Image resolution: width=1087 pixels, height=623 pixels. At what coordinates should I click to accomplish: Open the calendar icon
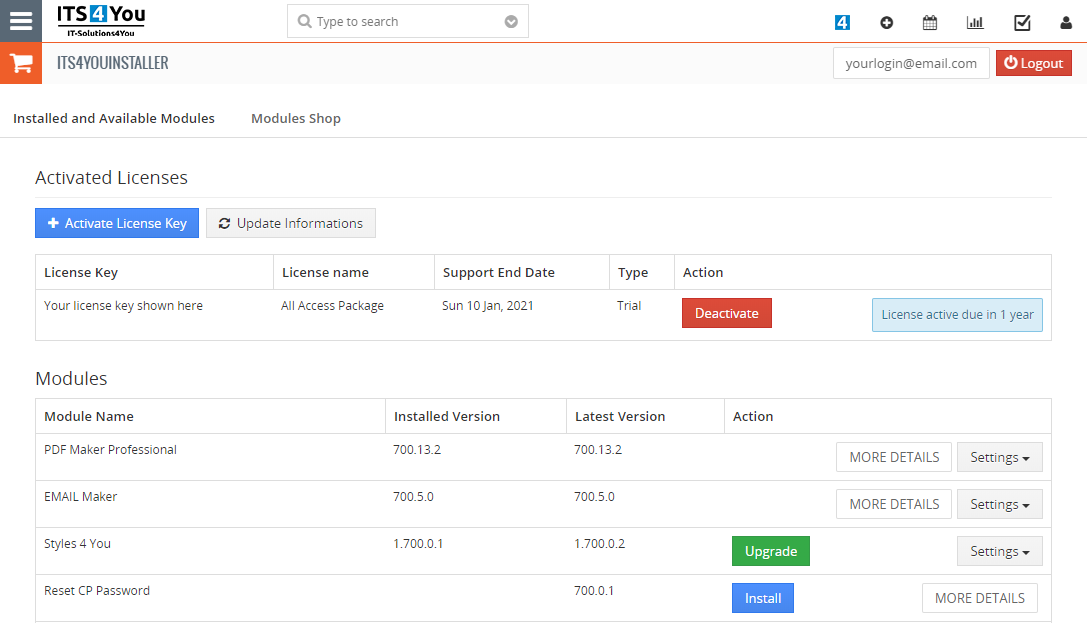[930, 22]
